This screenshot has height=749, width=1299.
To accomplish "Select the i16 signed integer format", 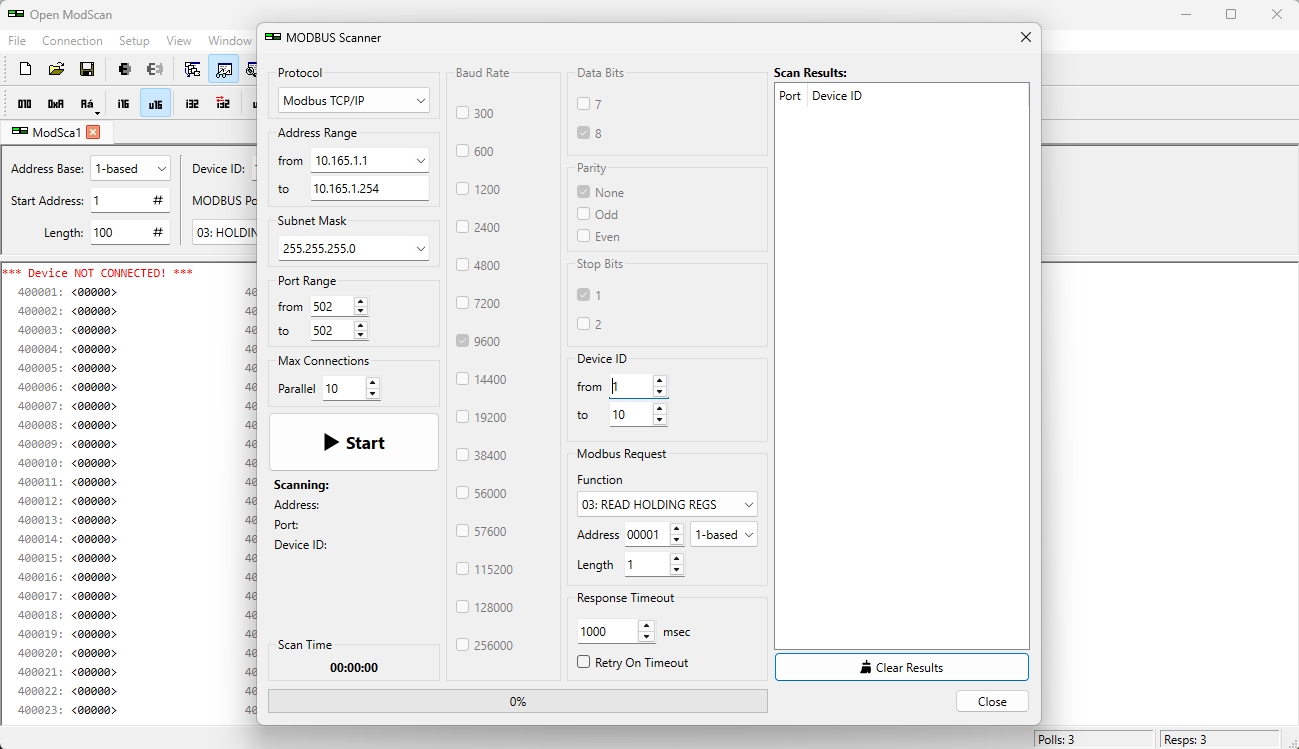I will pyautogui.click(x=123, y=103).
